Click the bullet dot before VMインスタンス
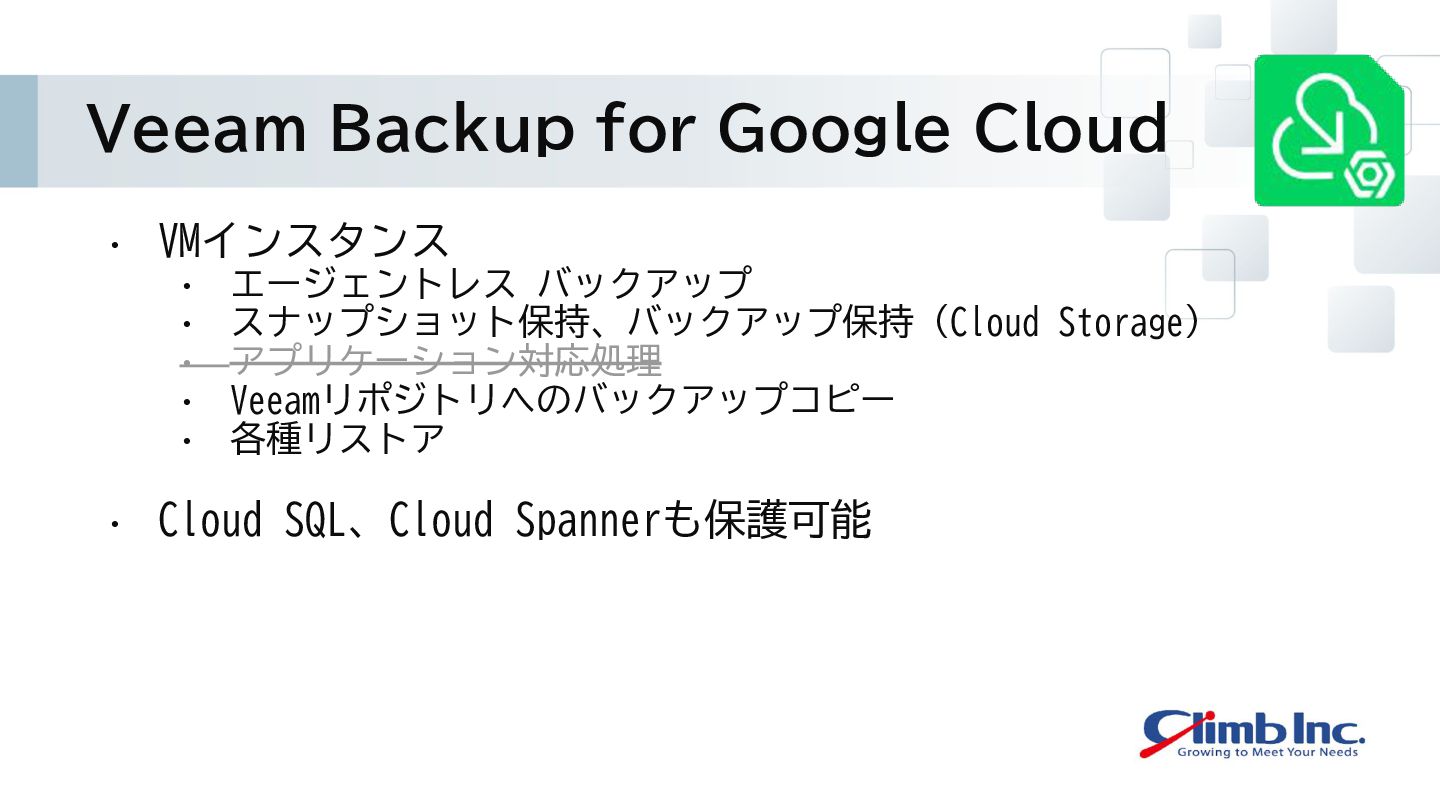The image size is (1440, 810). 116,244
